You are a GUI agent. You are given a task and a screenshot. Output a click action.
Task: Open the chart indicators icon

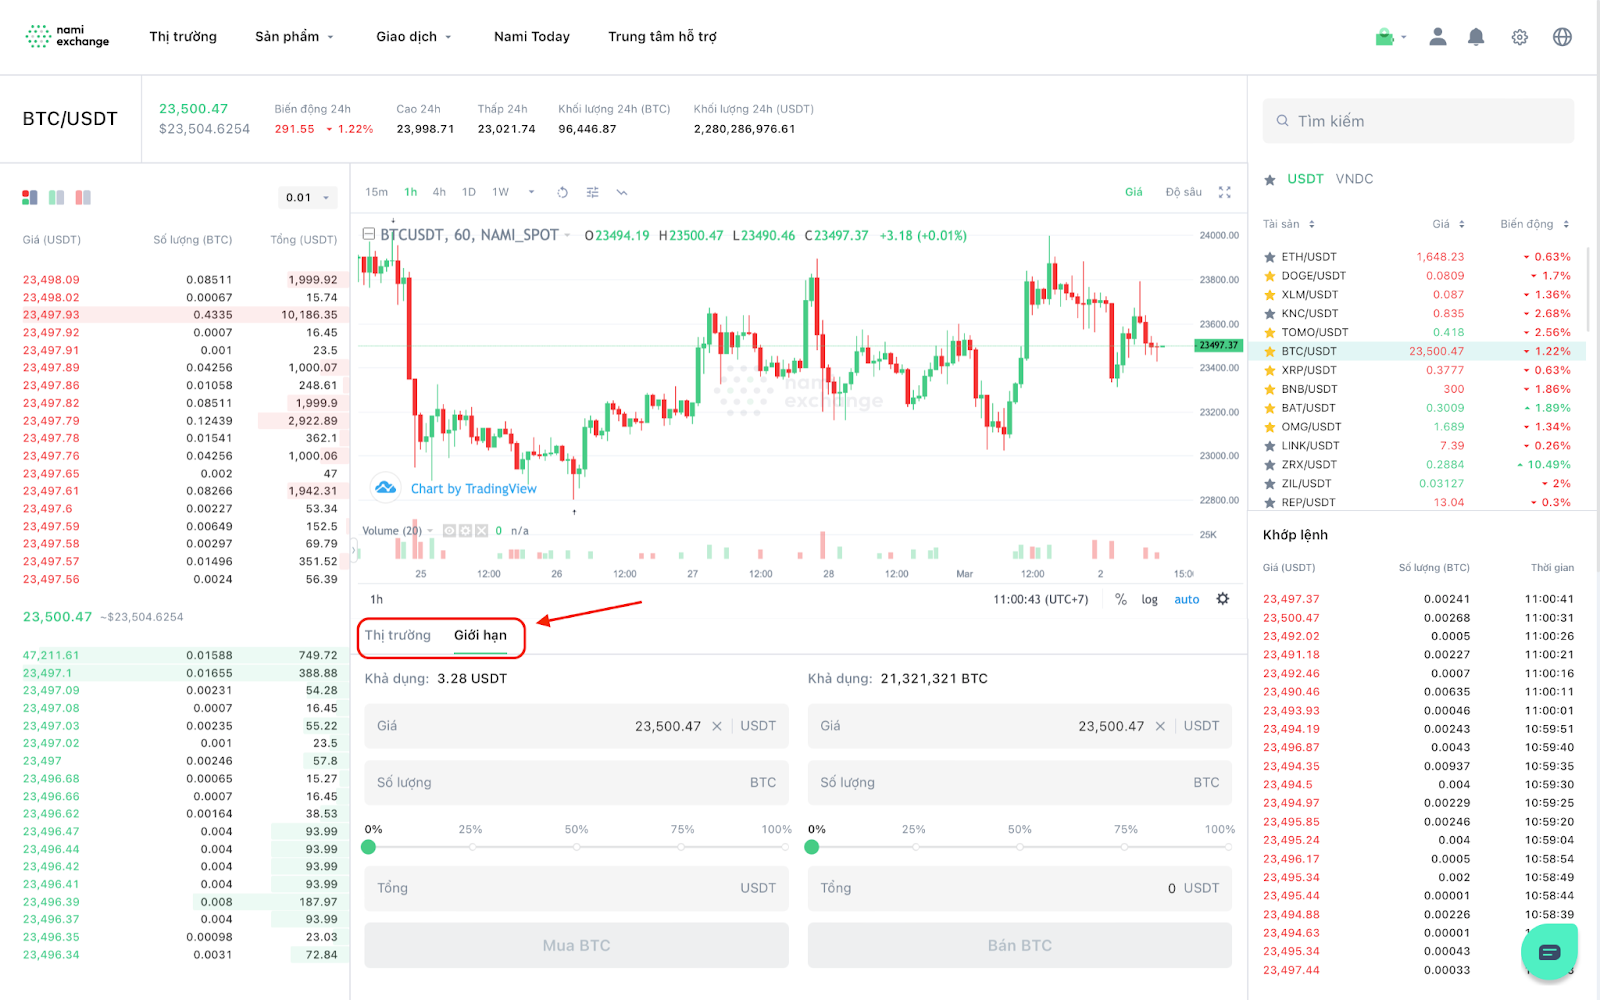(622, 192)
